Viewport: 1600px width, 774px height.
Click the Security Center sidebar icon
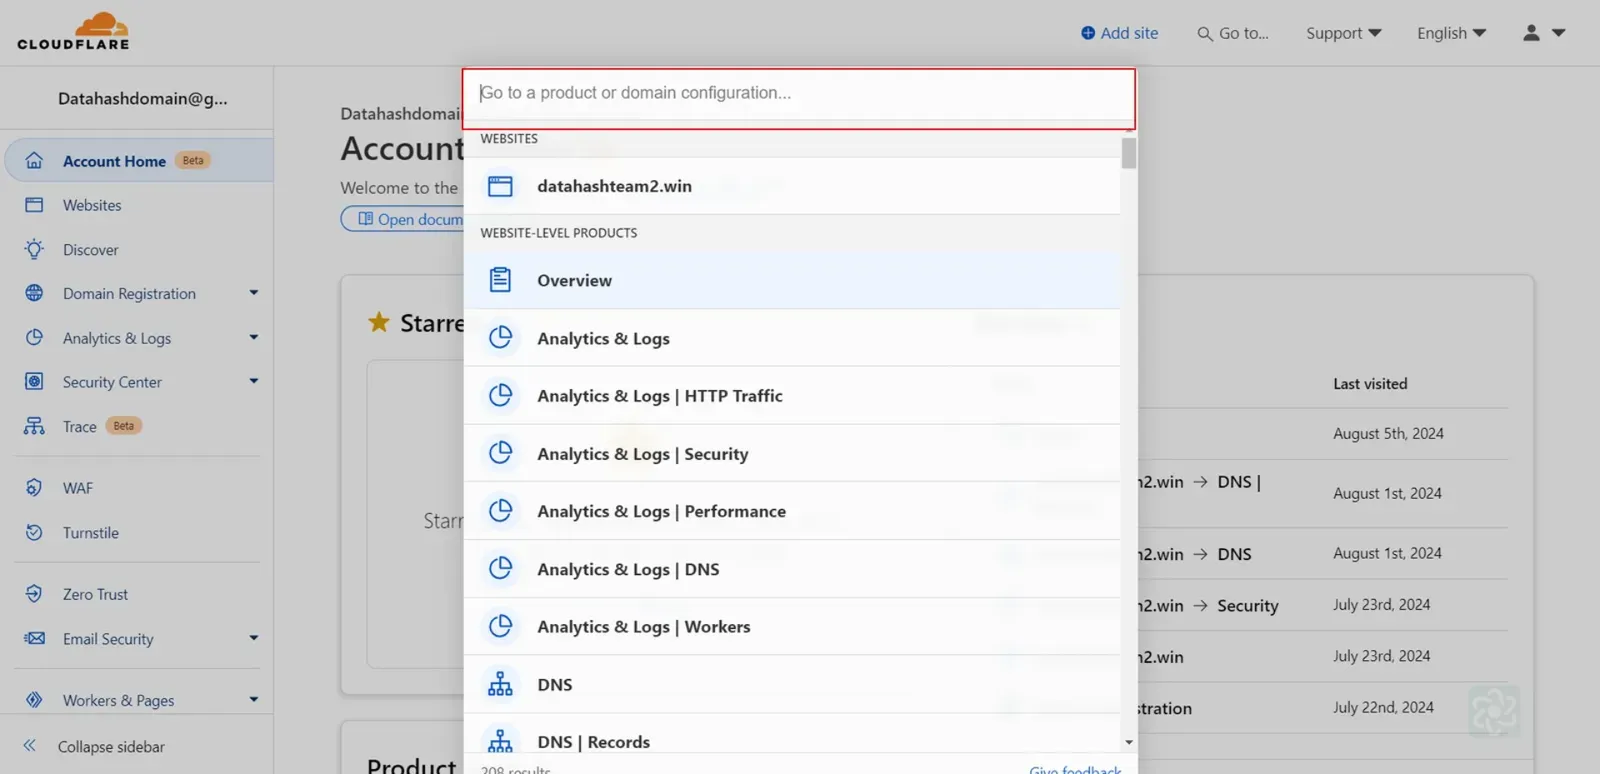click(34, 381)
